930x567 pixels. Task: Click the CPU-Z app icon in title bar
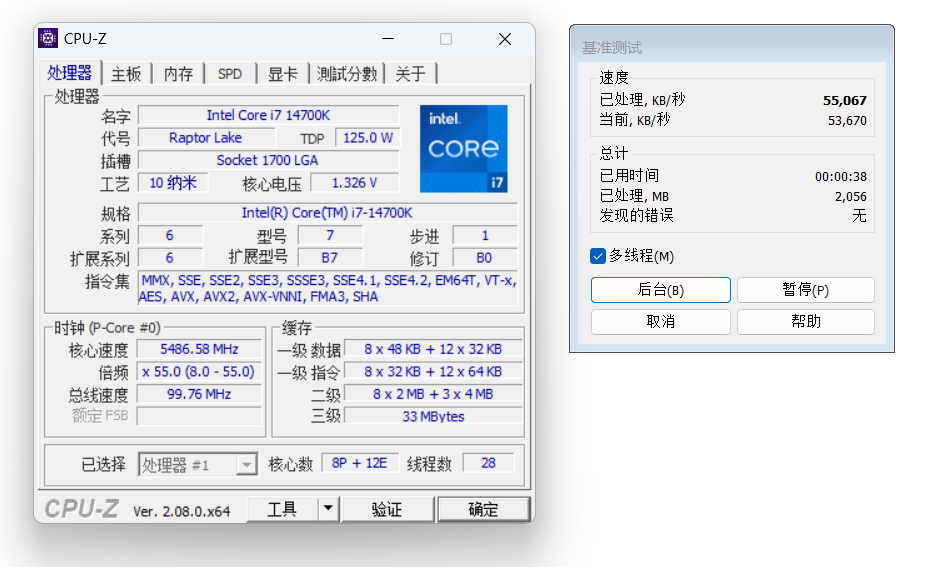pyautogui.click(x=48, y=39)
